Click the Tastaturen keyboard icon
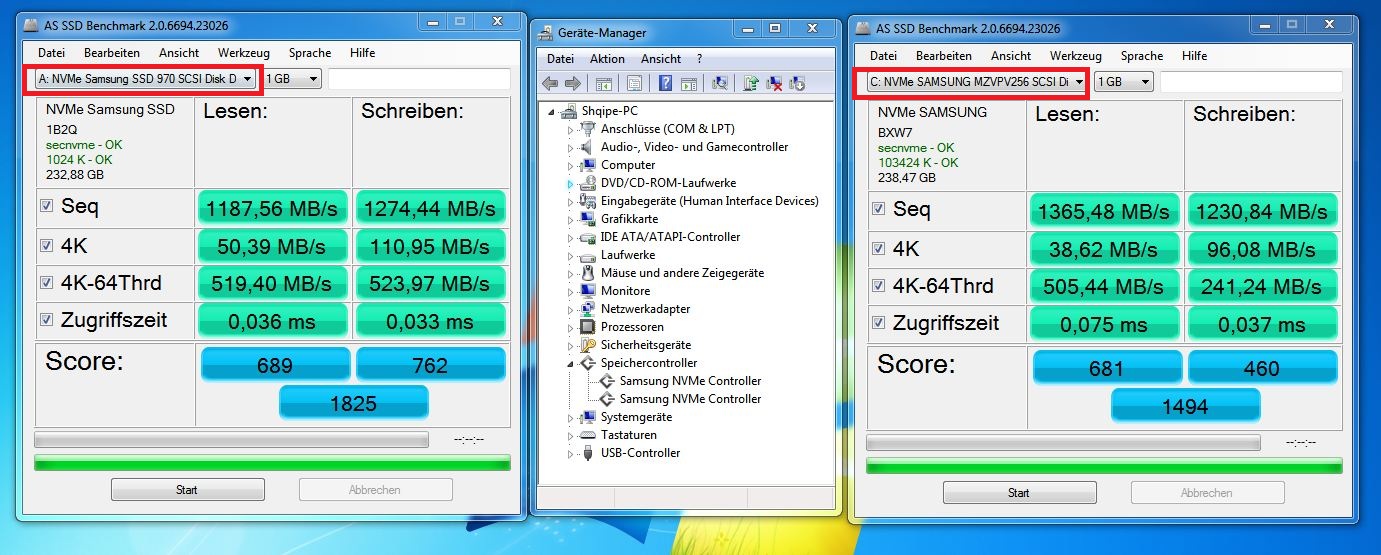1381x555 pixels. tap(588, 435)
